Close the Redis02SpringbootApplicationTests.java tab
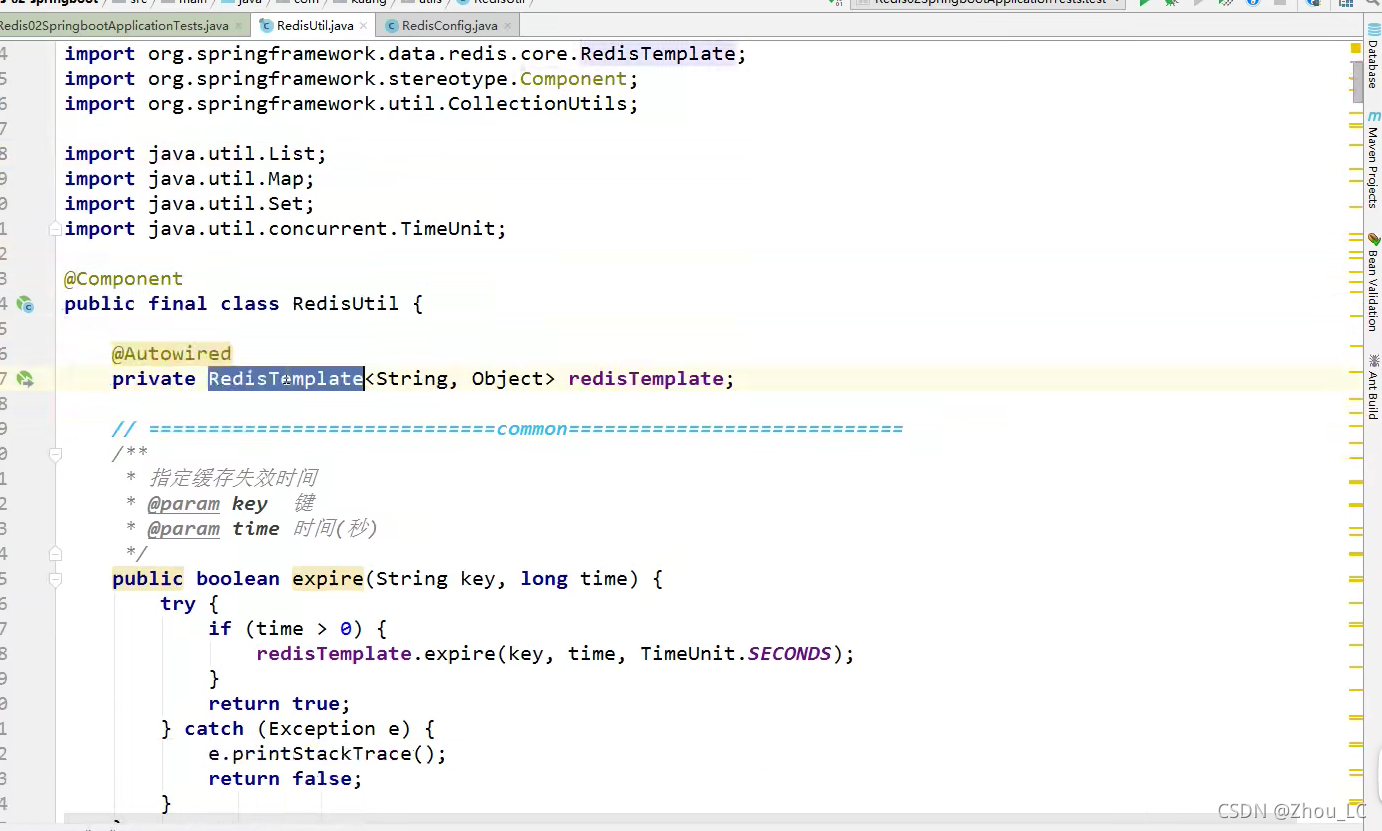 point(238,26)
